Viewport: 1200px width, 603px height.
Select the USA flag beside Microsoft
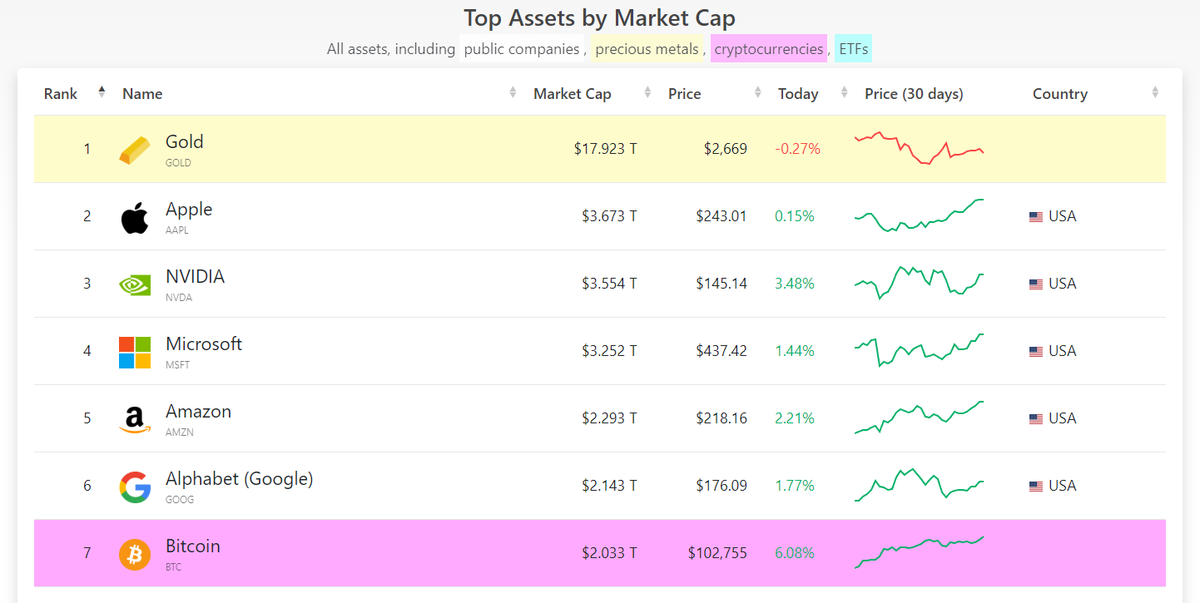coord(1037,351)
